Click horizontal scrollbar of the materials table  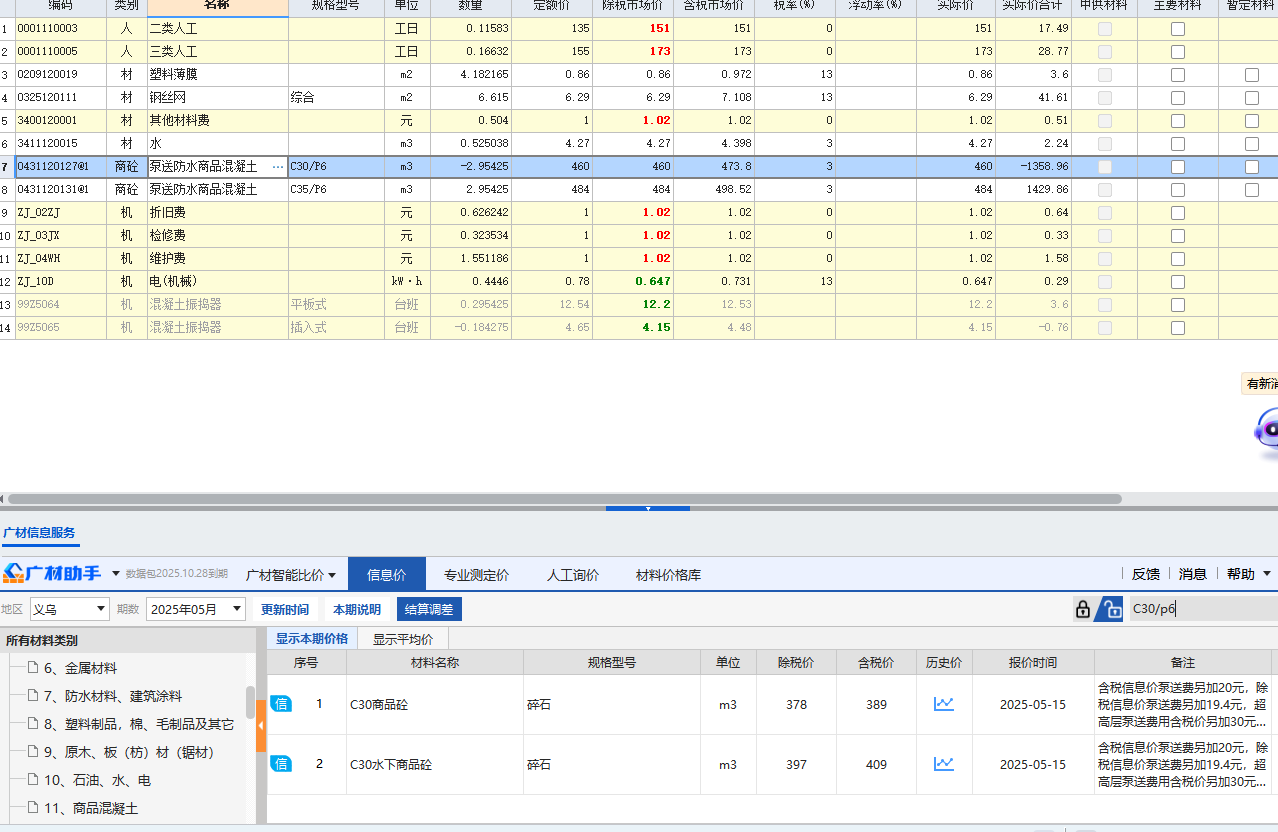pos(565,498)
